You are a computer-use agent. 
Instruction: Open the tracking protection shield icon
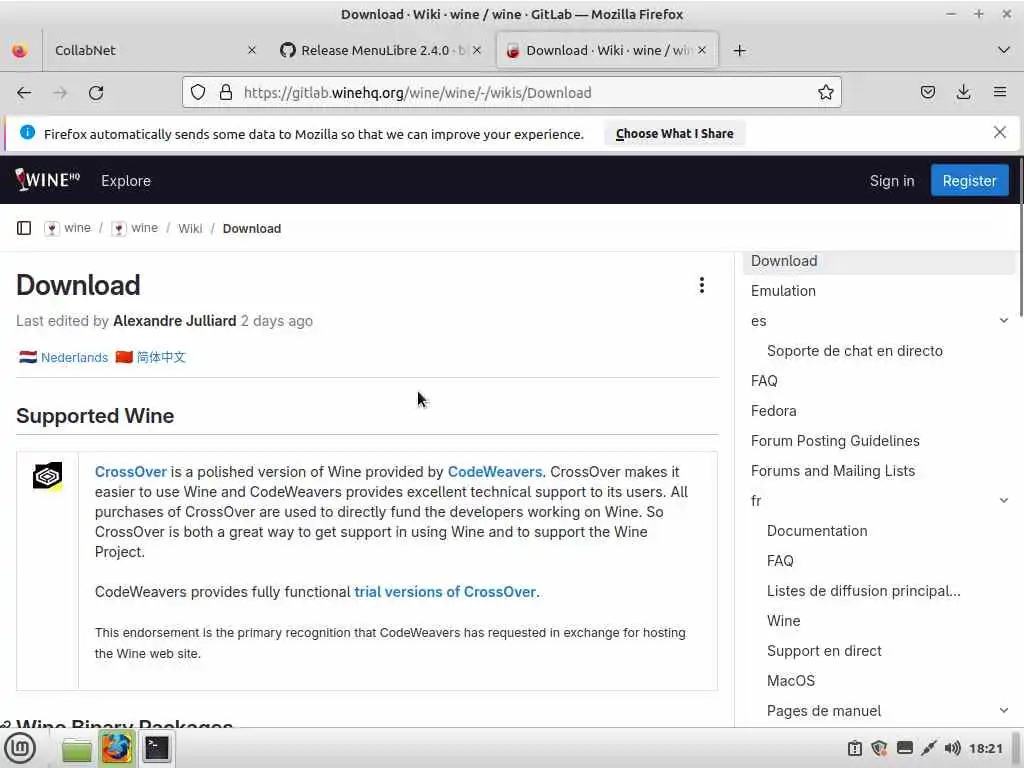(198, 93)
